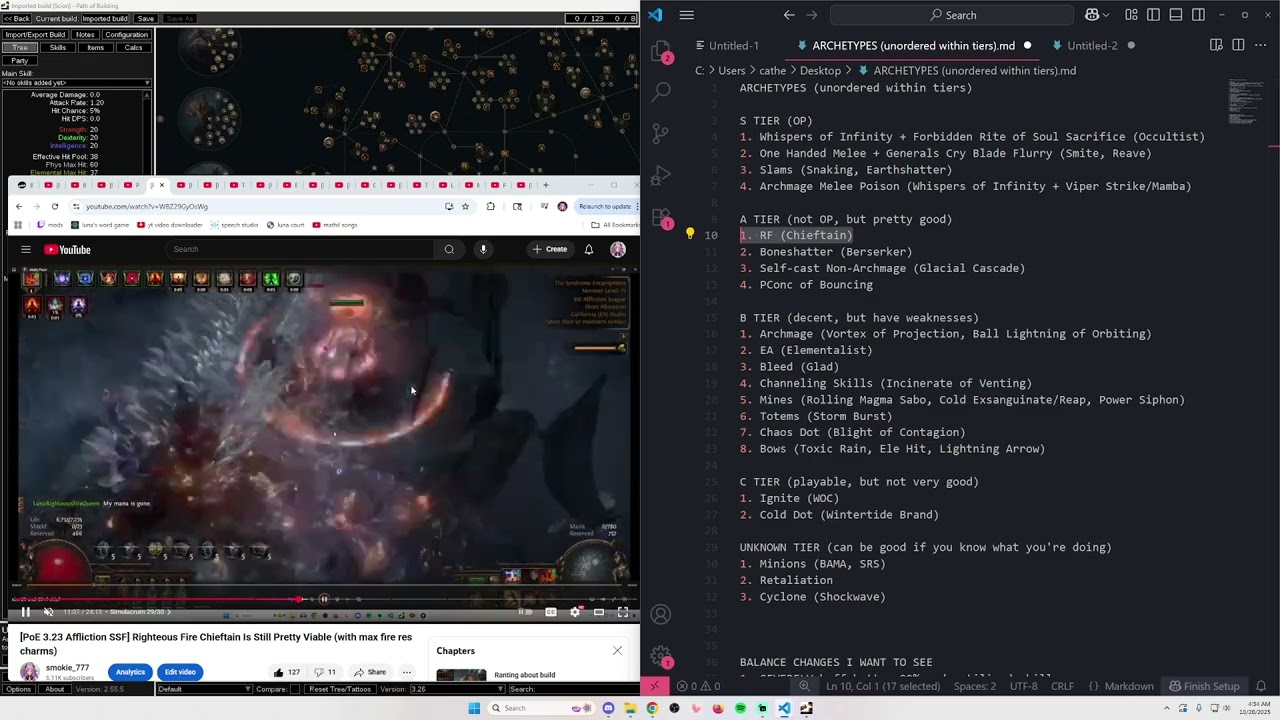Open VS Code Search sidebar icon
This screenshot has width=1280, height=720.
[660, 92]
